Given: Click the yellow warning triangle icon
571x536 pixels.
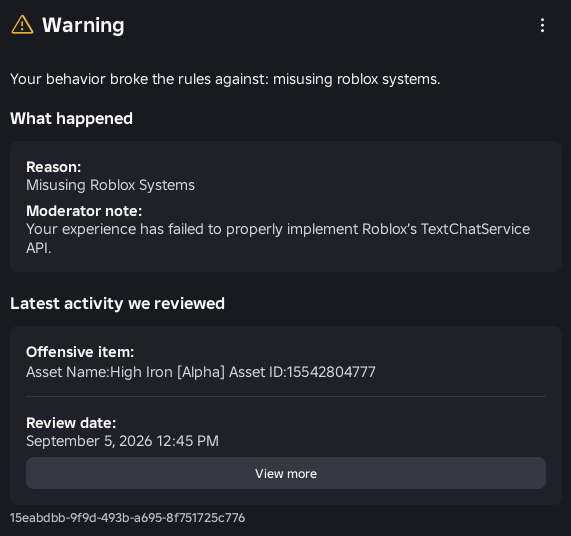Looking at the screenshot, I should point(22,25).
